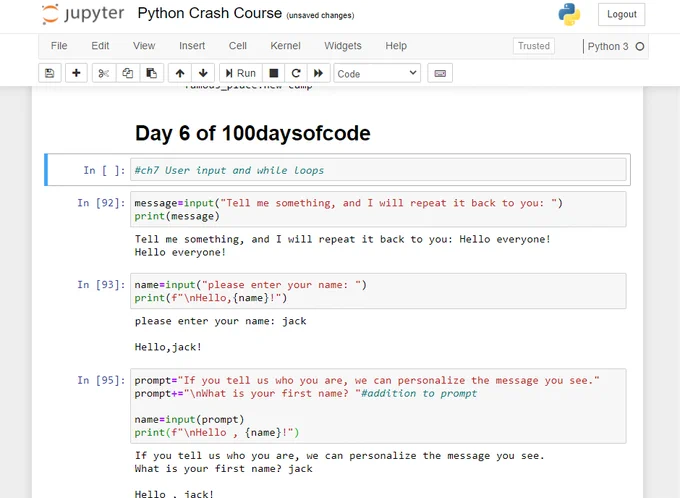Click the empty In [ ]: prompt label
680x498 pixels.
104,170
